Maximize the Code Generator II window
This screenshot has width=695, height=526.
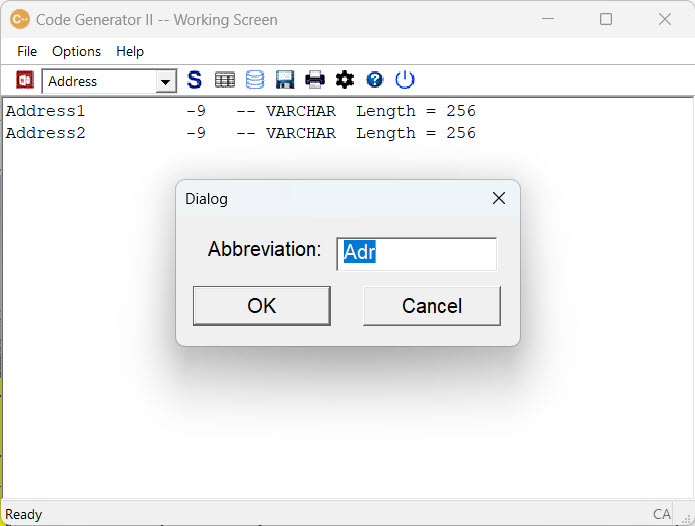click(x=606, y=19)
